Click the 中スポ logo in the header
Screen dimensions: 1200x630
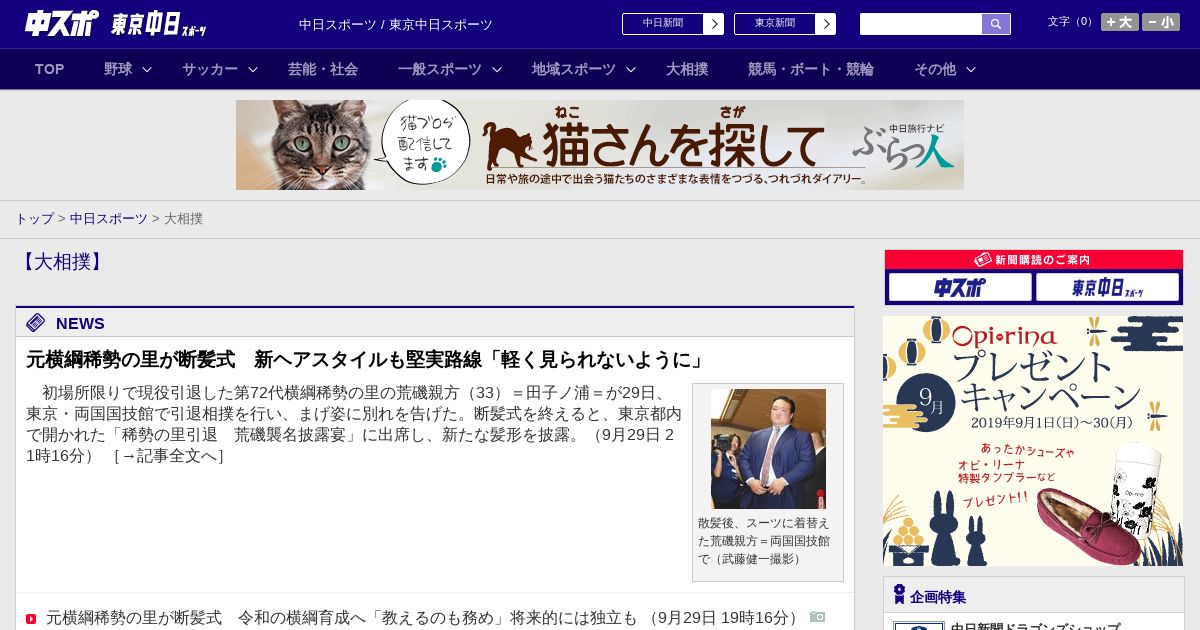[62, 23]
